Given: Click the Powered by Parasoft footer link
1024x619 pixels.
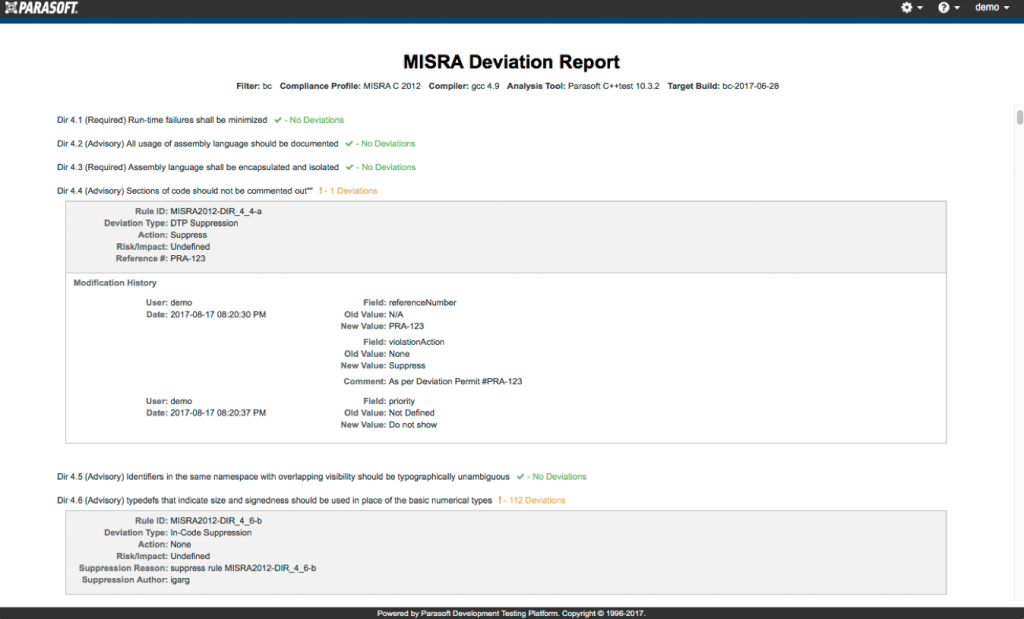Looking at the screenshot, I should [512, 613].
